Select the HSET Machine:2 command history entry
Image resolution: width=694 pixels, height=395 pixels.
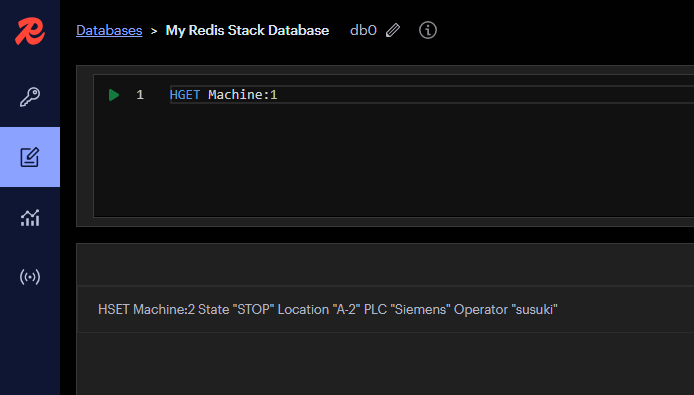pyautogui.click(x=386, y=309)
